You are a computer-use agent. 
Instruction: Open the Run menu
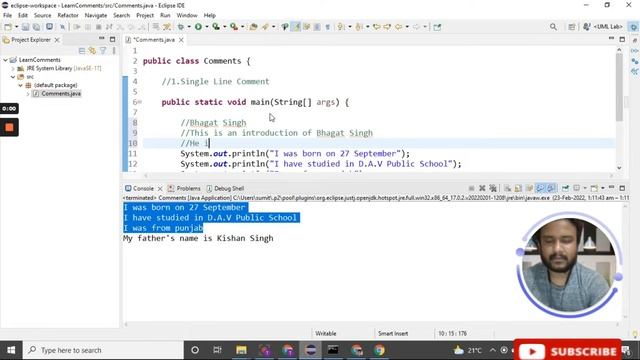click(x=165, y=16)
